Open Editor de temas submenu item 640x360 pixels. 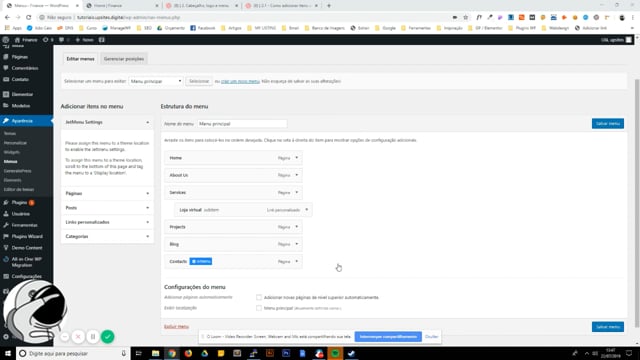tap(19, 189)
